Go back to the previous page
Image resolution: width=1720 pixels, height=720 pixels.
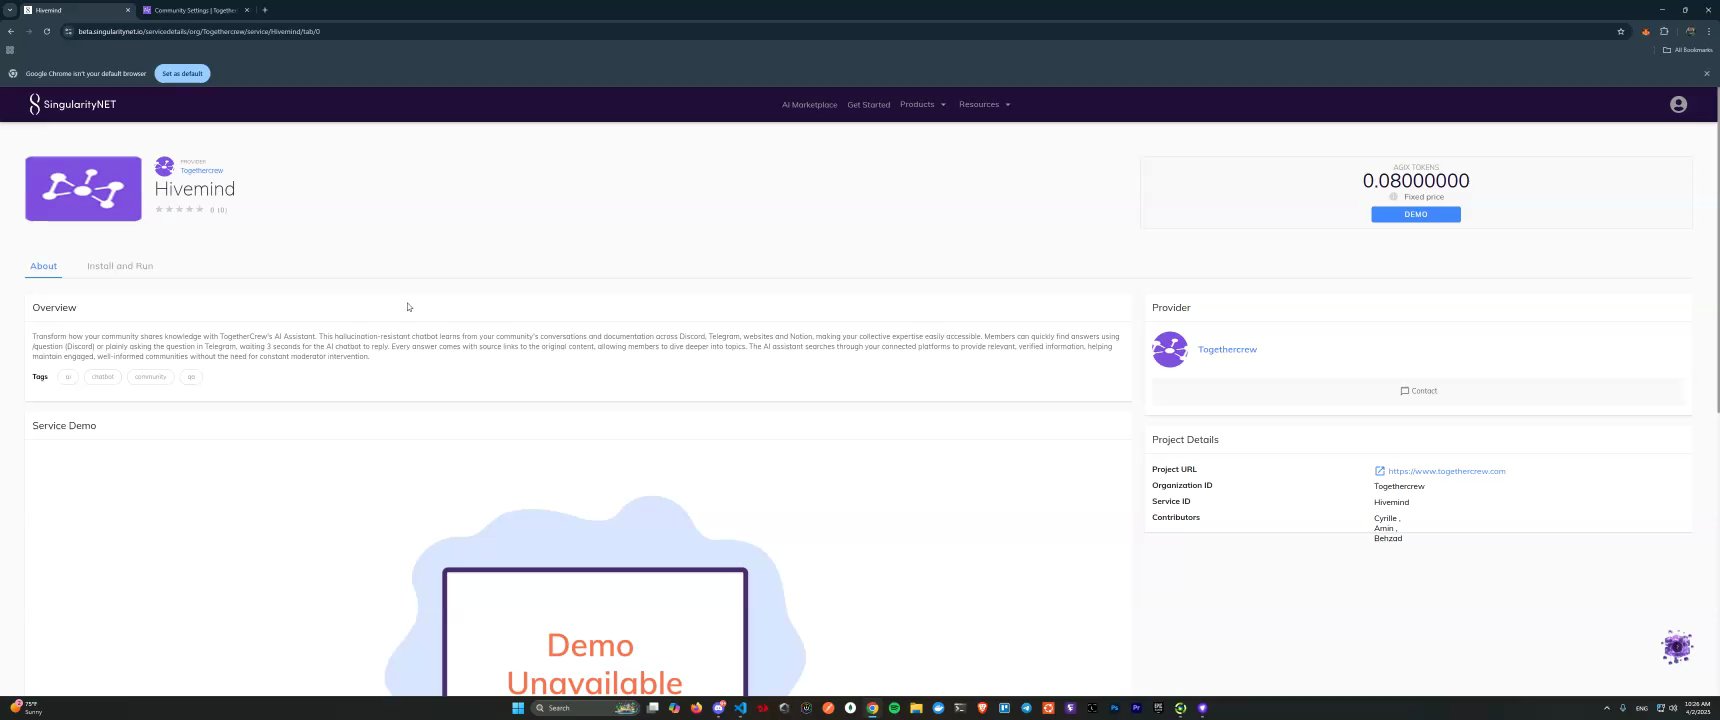[11, 31]
